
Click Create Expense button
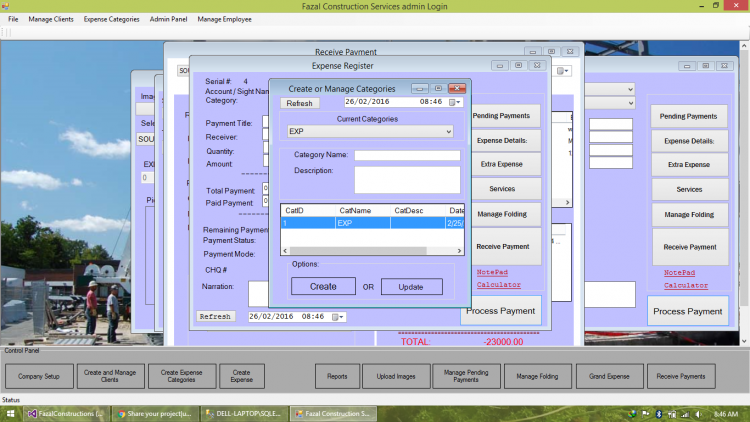[x=242, y=377]
